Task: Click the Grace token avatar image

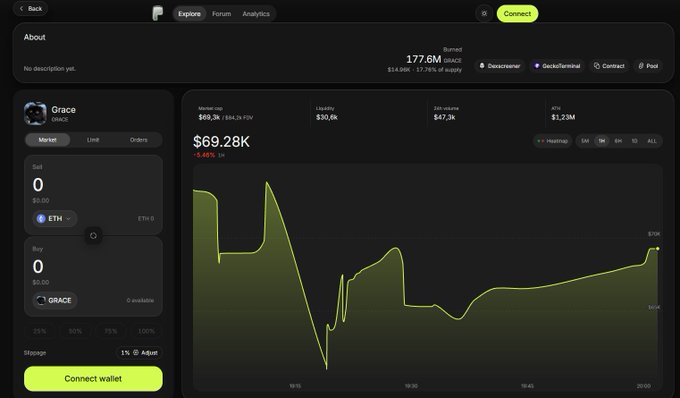Action: [35, 114]
